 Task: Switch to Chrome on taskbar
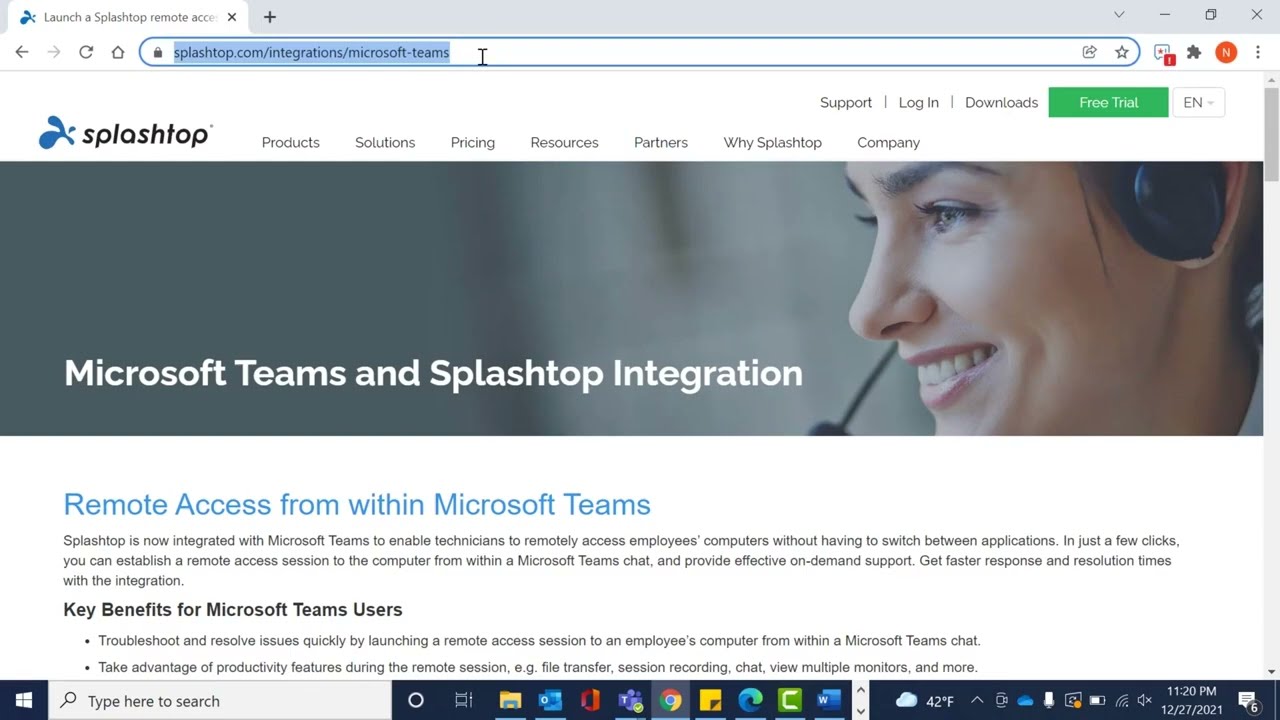[670, 700]
